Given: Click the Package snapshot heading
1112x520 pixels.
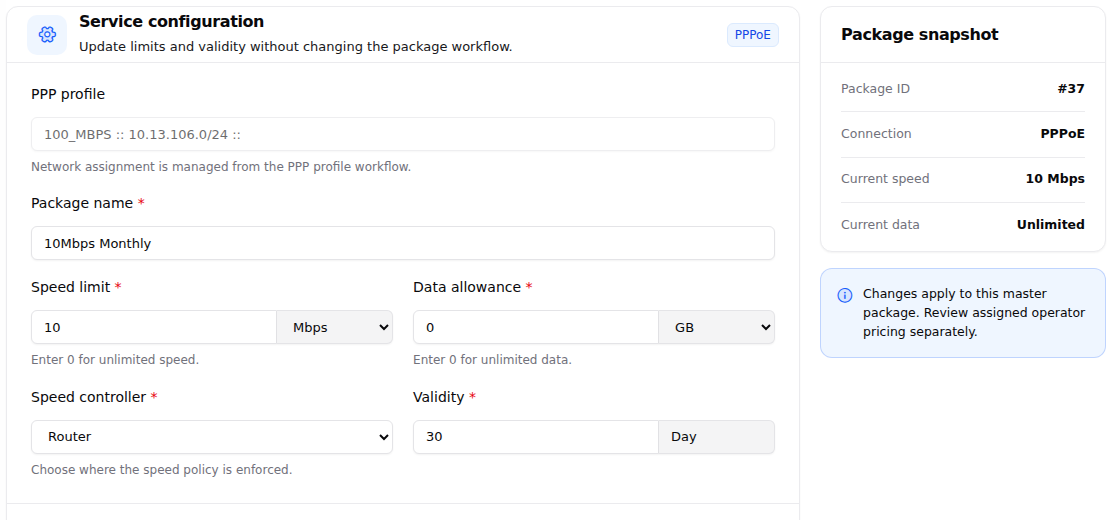Looking at the screenshot, I should [x=919, y=35].
